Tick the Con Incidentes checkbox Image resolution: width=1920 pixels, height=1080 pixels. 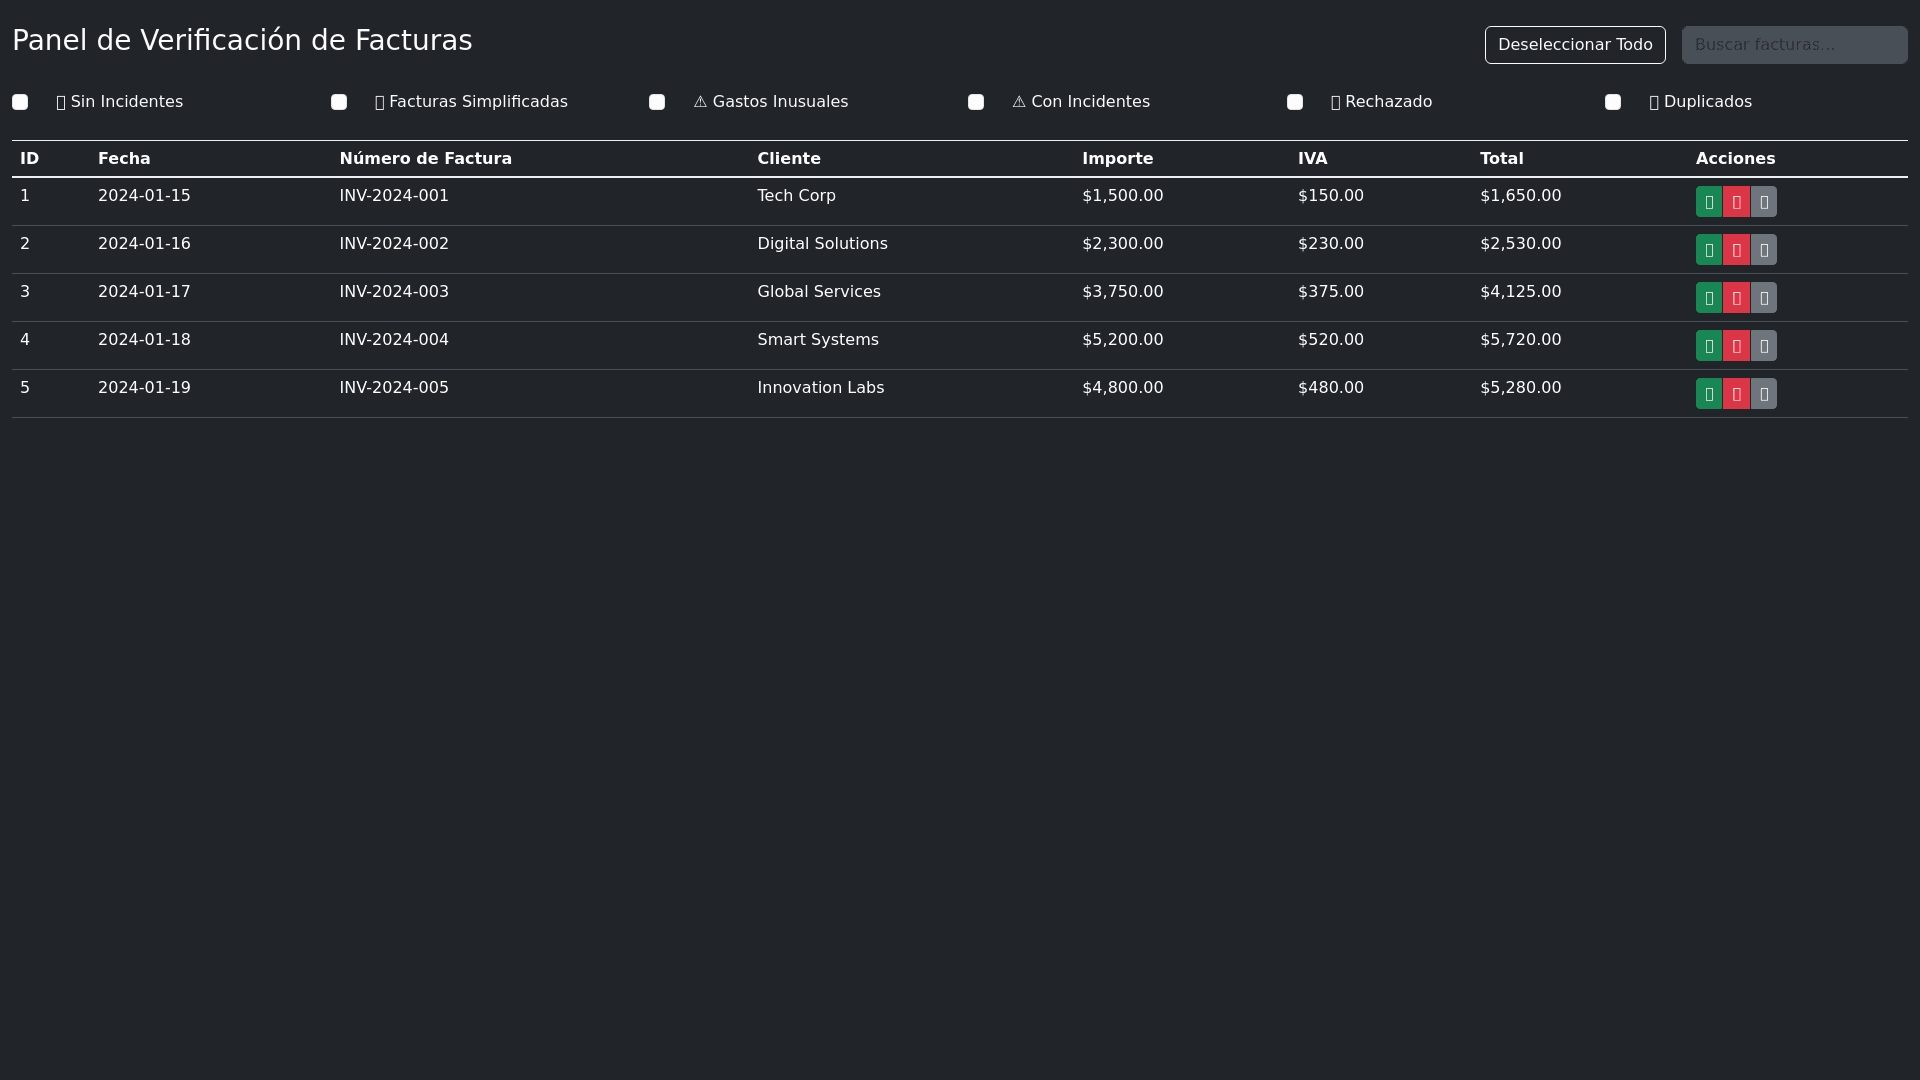[x=976, y=102]
